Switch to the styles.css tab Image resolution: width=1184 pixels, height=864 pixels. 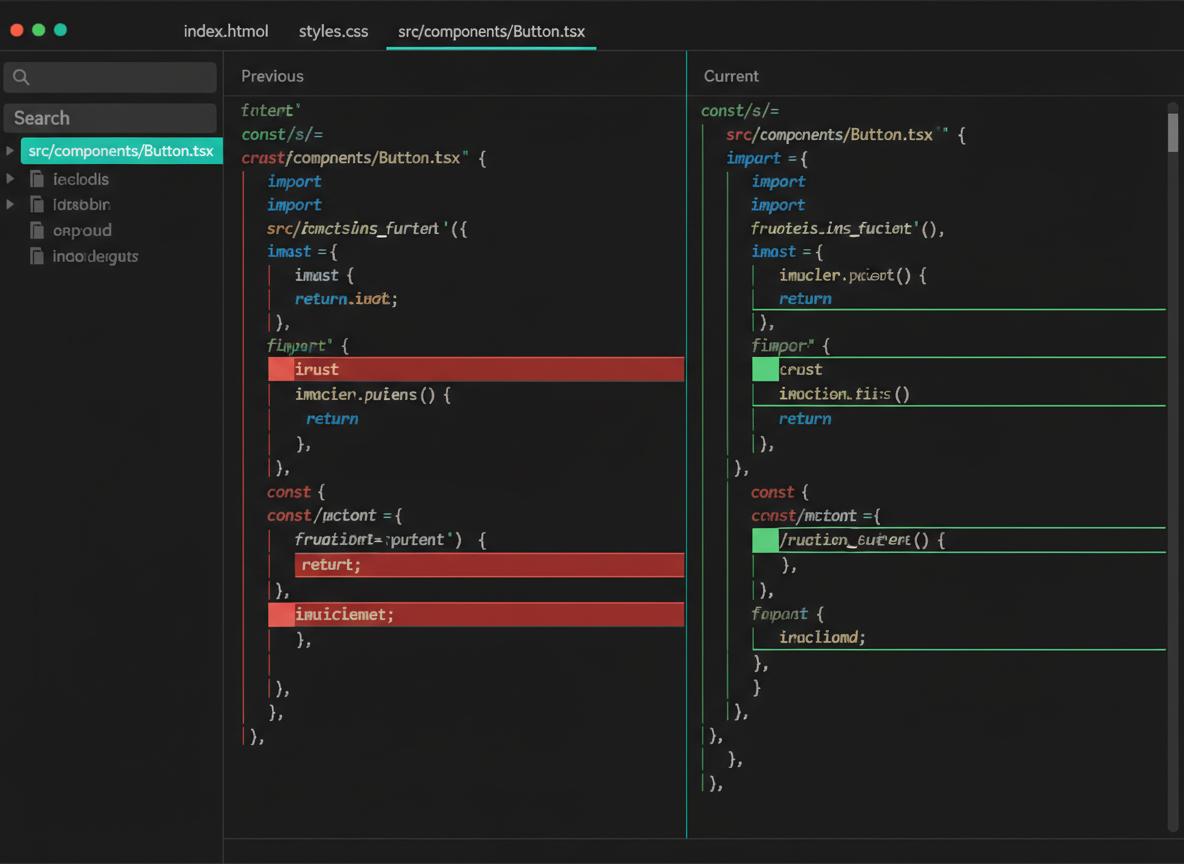(333, 31)
